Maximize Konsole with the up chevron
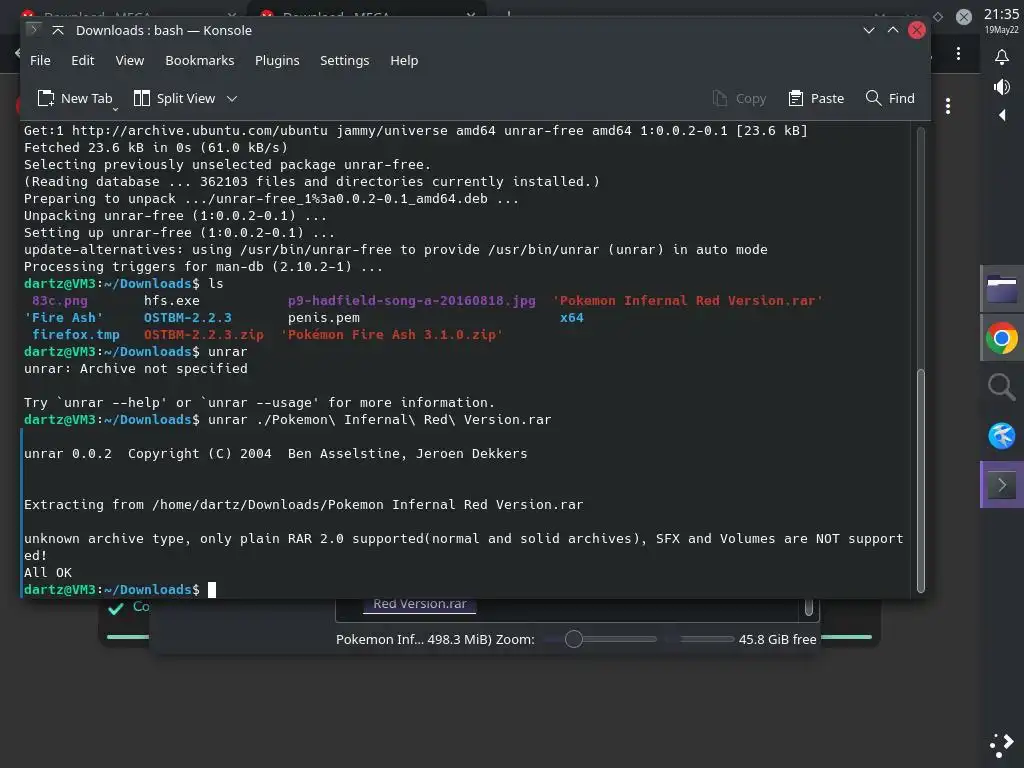This screenshot has width=1024, height=768. pos(893,30)
